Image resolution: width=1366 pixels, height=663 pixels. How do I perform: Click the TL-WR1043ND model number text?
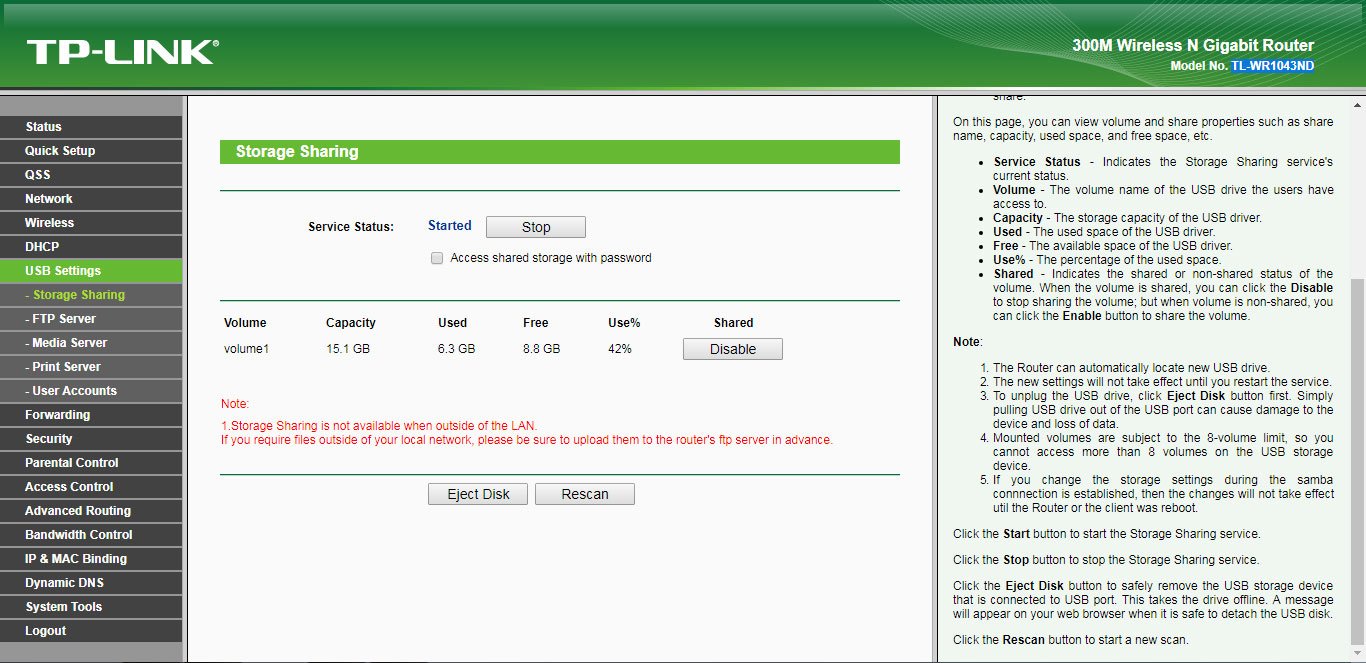tap(1272, 66)
